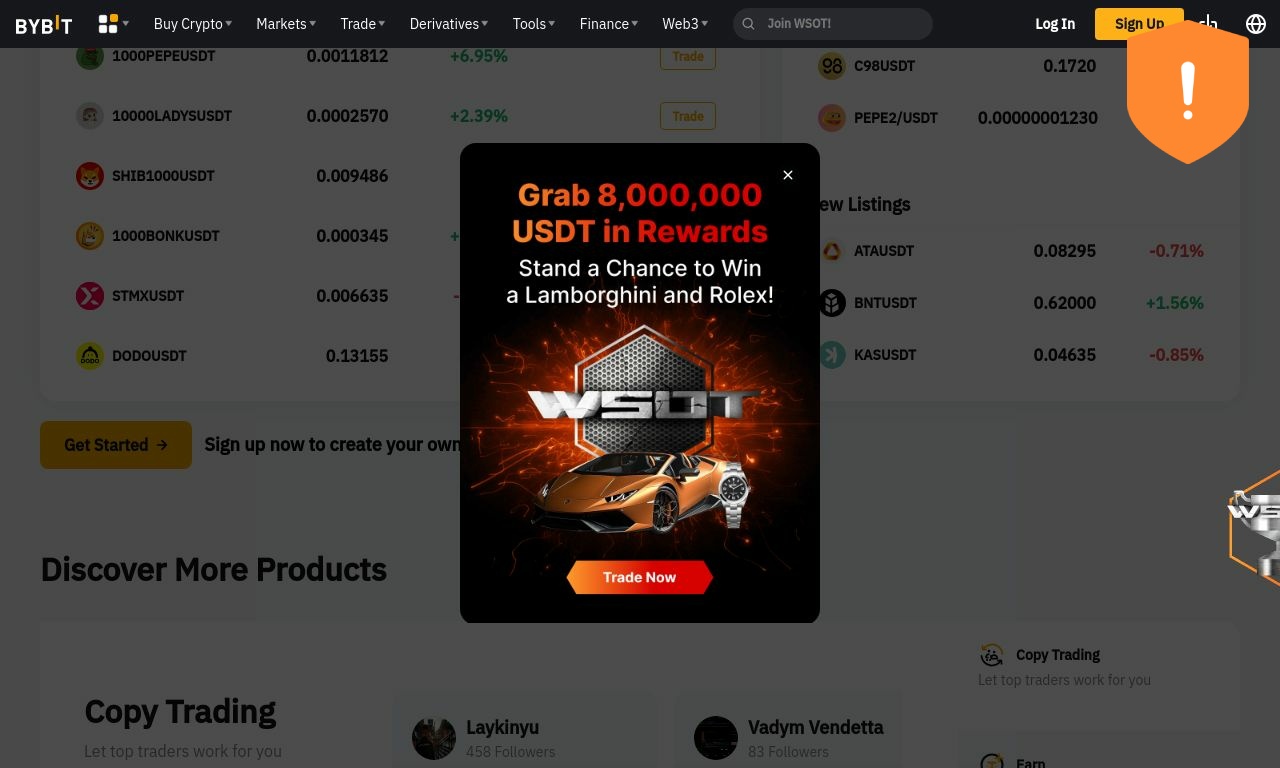The width and height of the screenshot is (1280, 768).
Task: Click the SHIB1000USDT coin icon
Action: [x=90, y=176]
